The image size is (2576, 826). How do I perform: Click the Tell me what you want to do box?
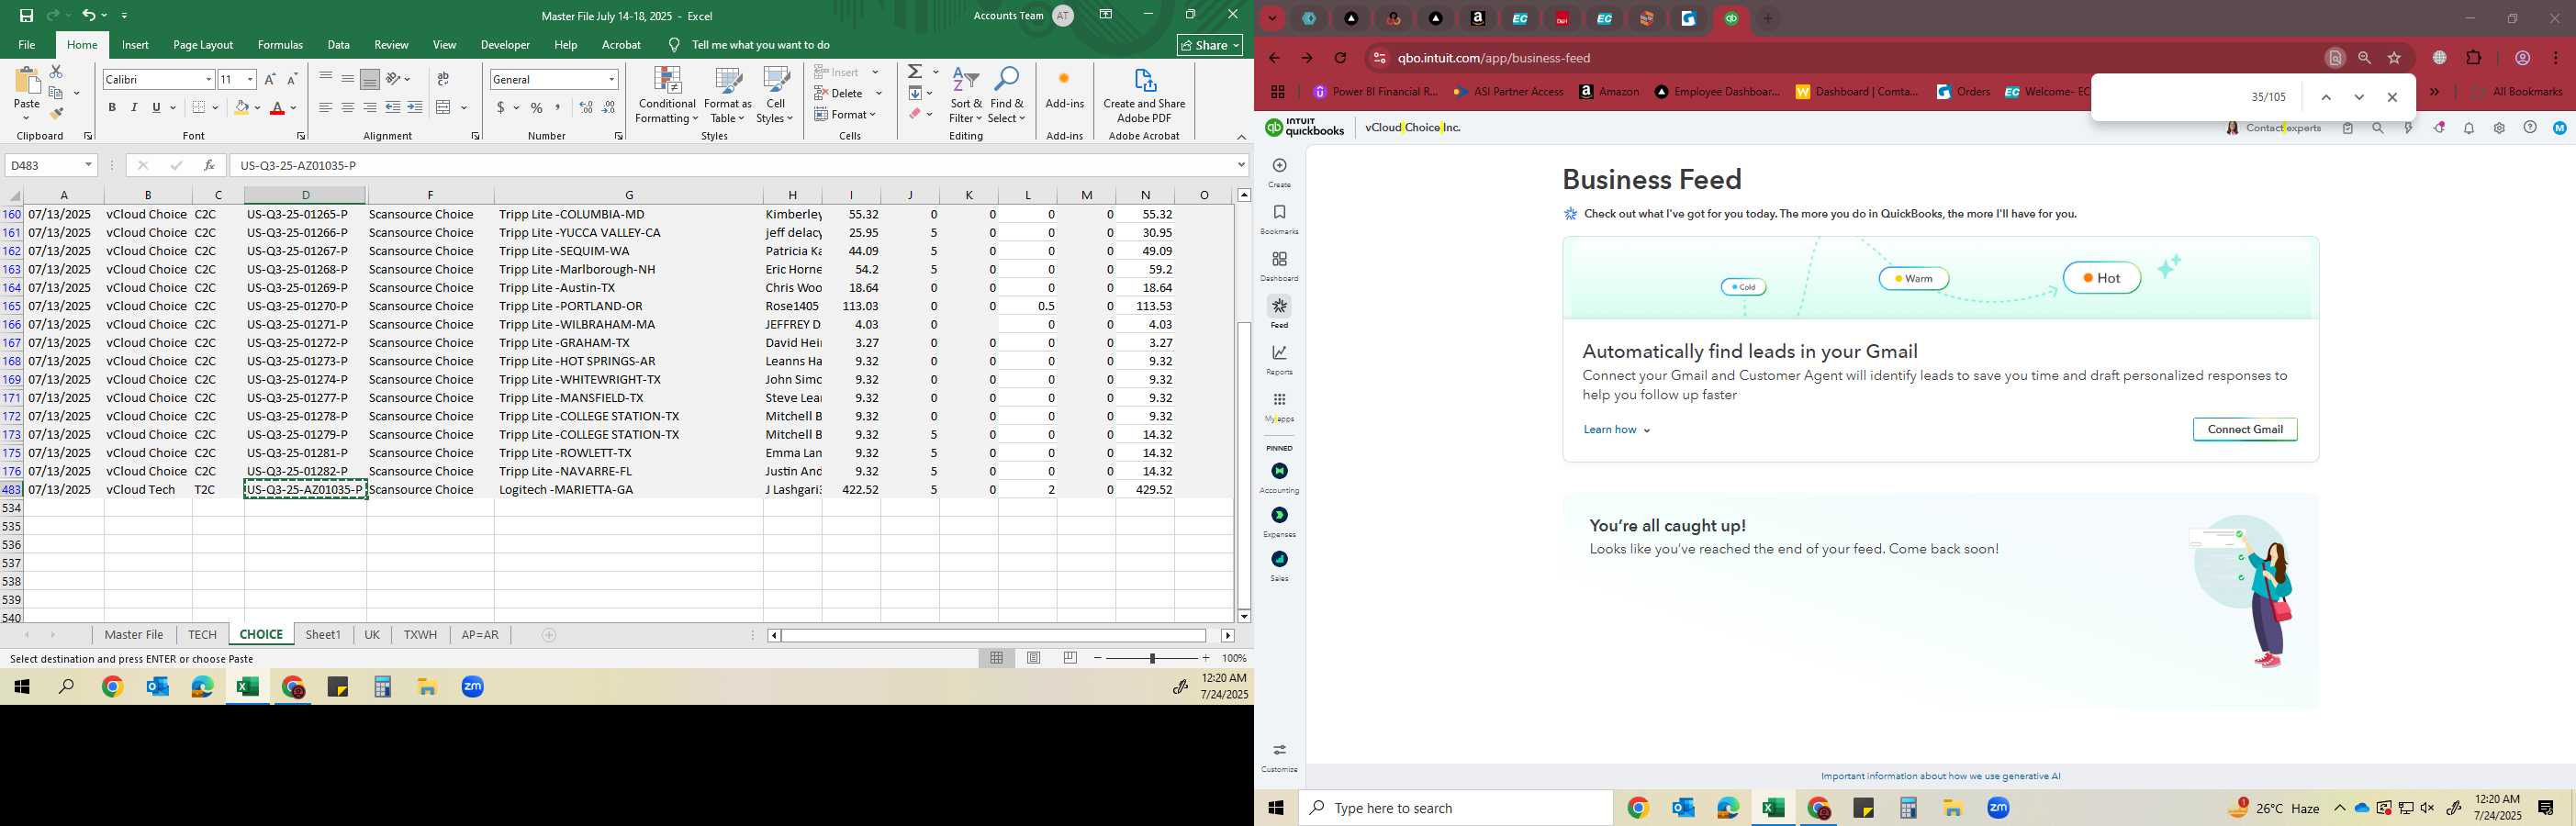tap(750, 45)
